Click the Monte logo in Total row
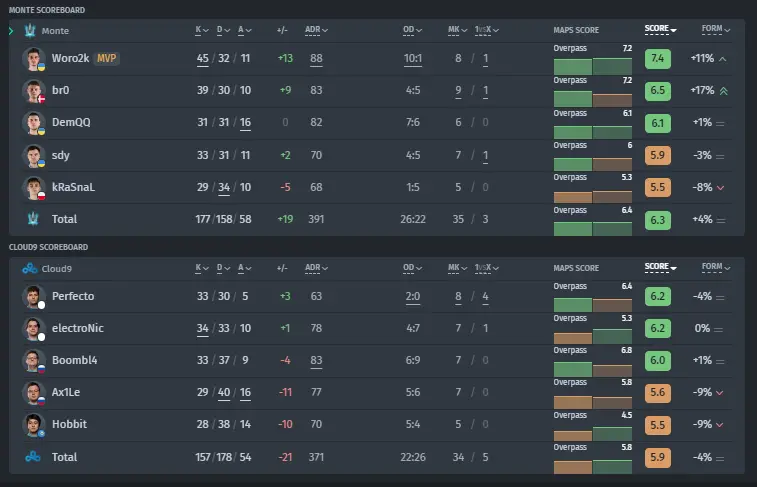The image size is (757, 487). click(x=33, y=219)
